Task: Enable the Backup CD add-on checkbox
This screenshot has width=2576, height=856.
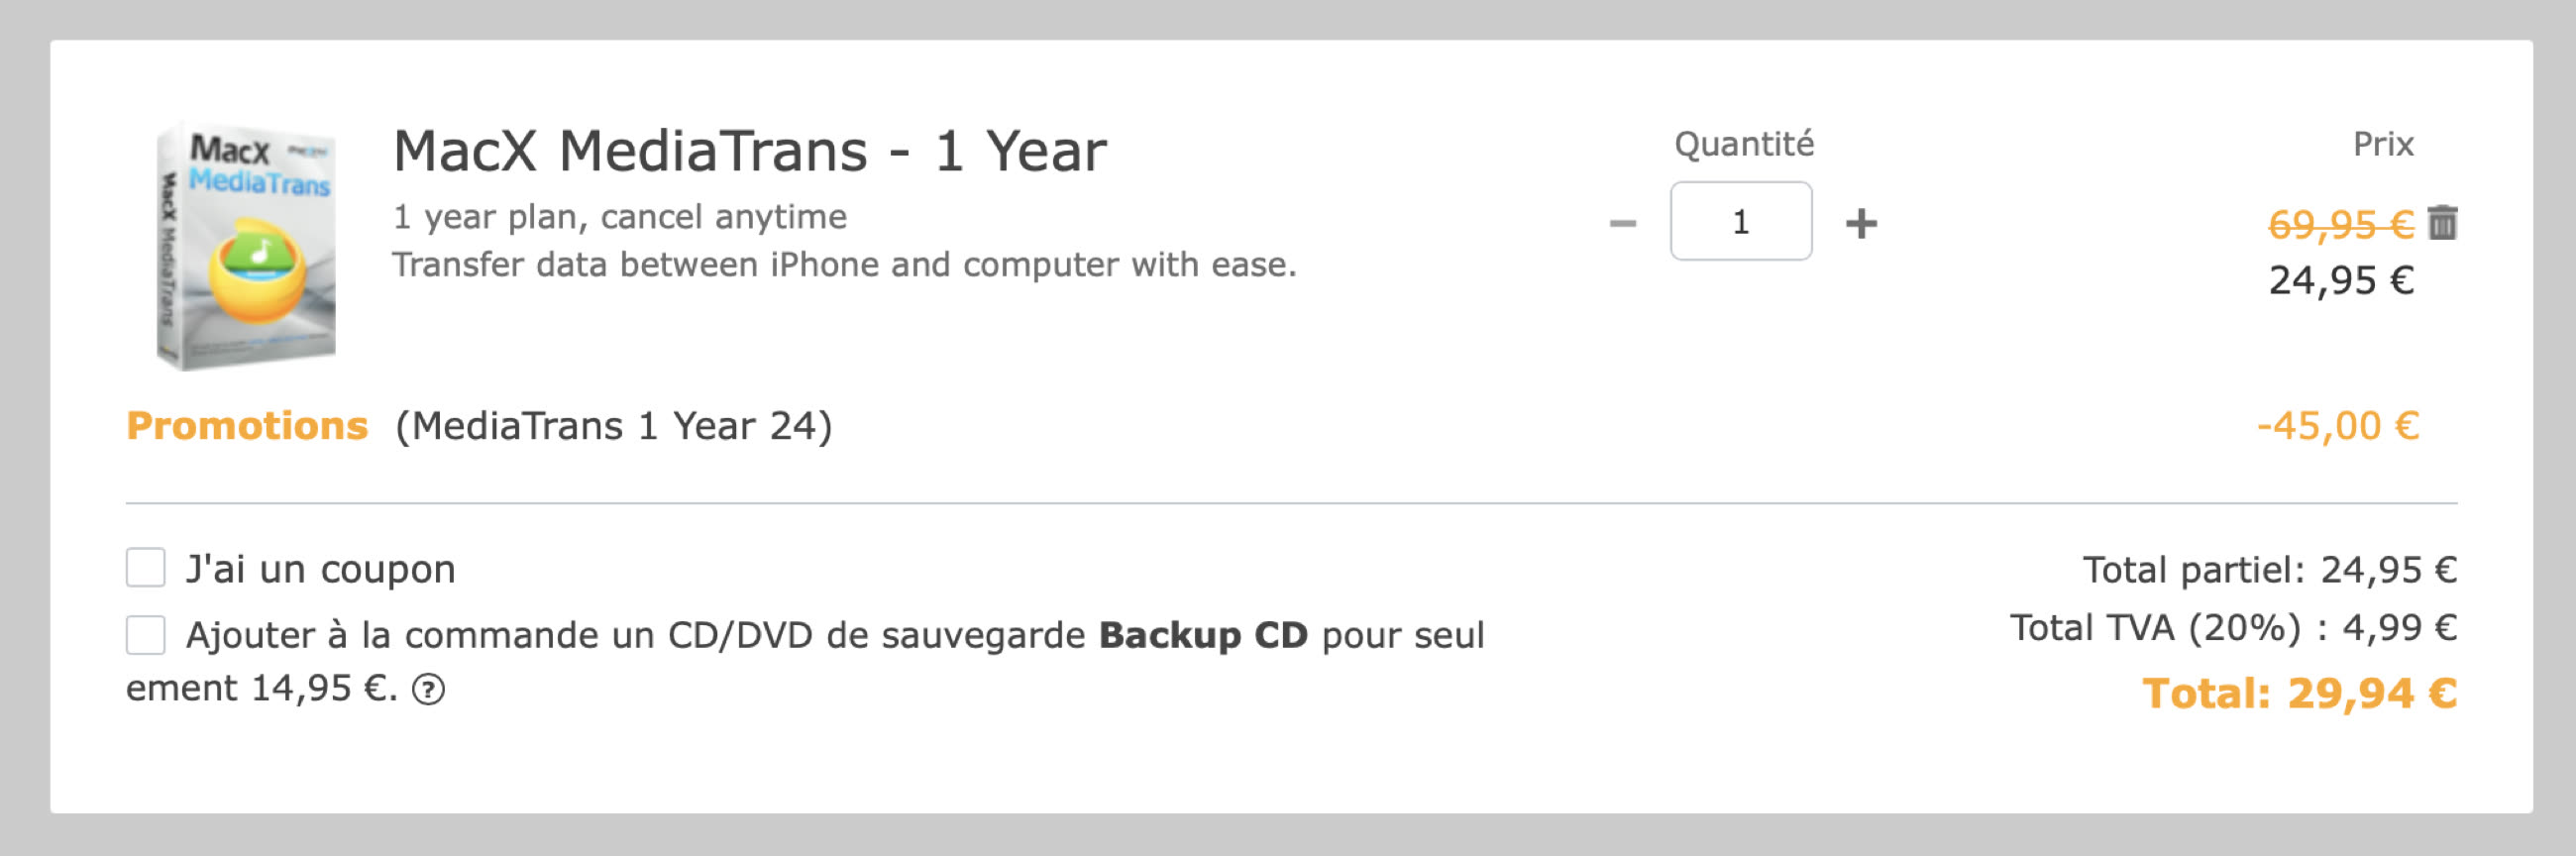Action: point(146,634)
